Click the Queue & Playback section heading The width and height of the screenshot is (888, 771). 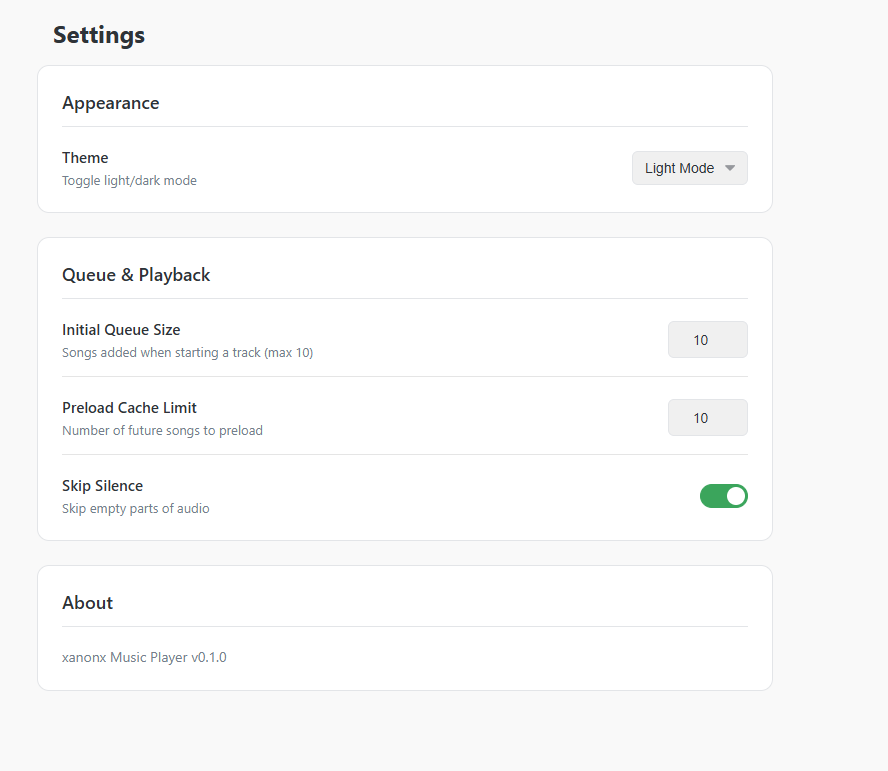pyautogui.click(x=136, y=275)
